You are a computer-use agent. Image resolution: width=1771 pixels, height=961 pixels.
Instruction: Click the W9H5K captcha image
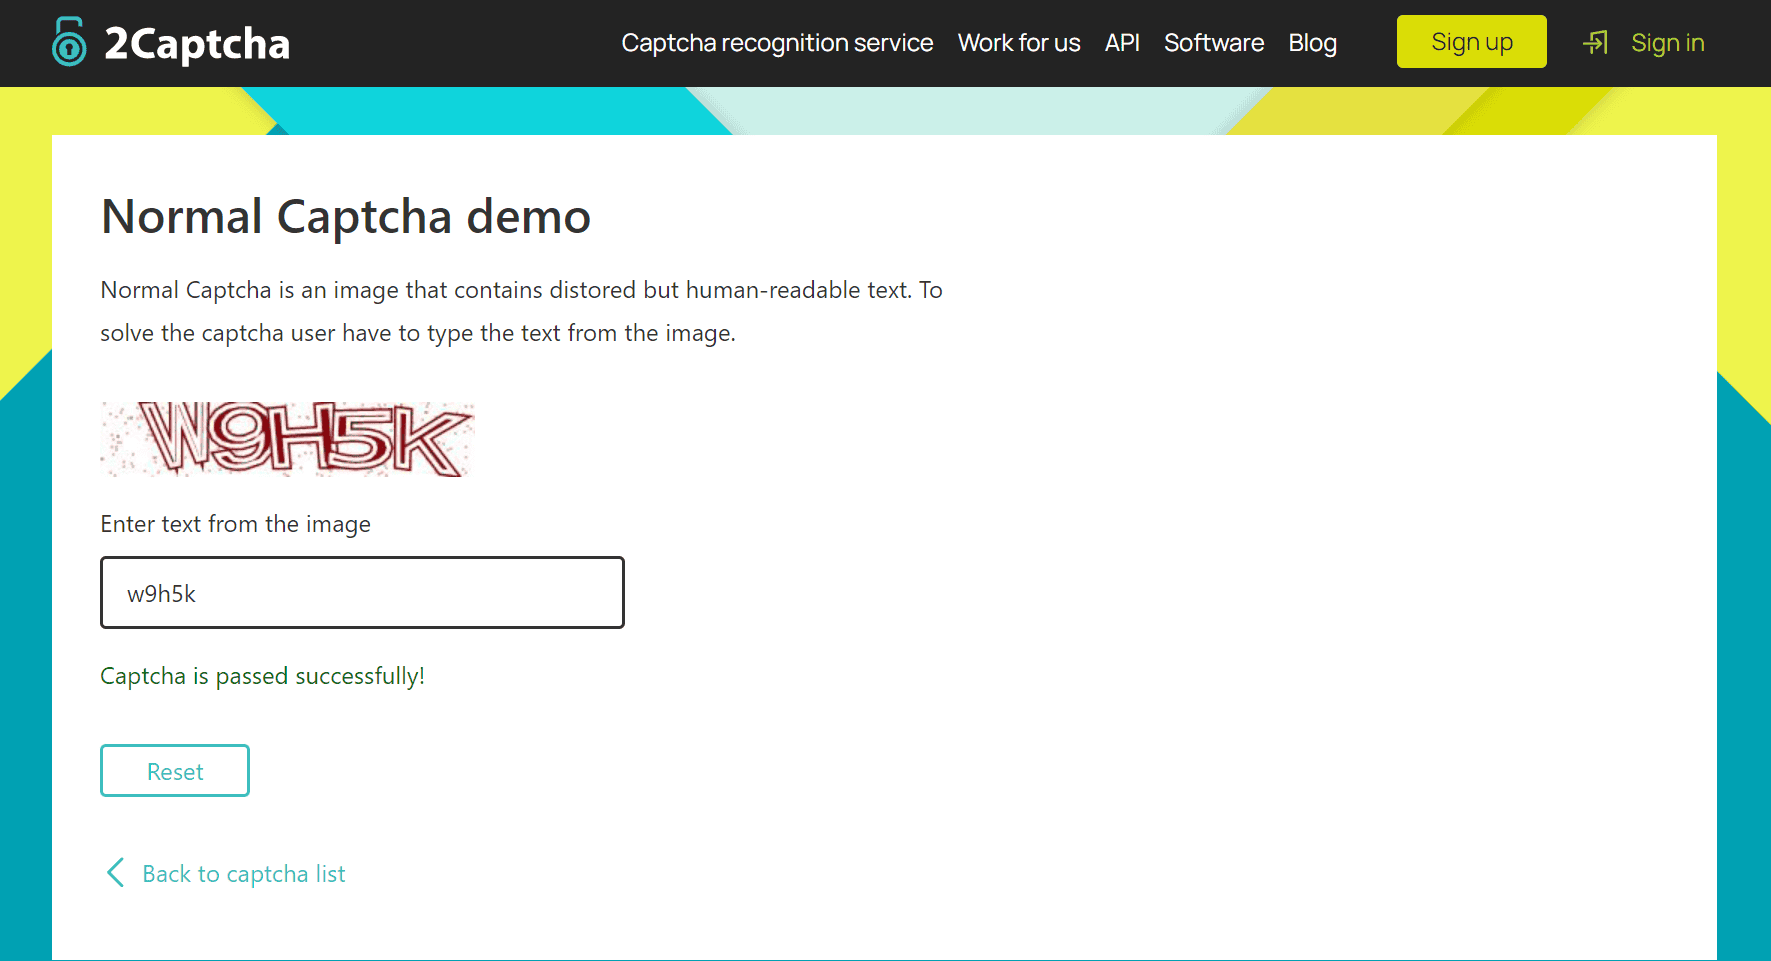coord(287,439)
